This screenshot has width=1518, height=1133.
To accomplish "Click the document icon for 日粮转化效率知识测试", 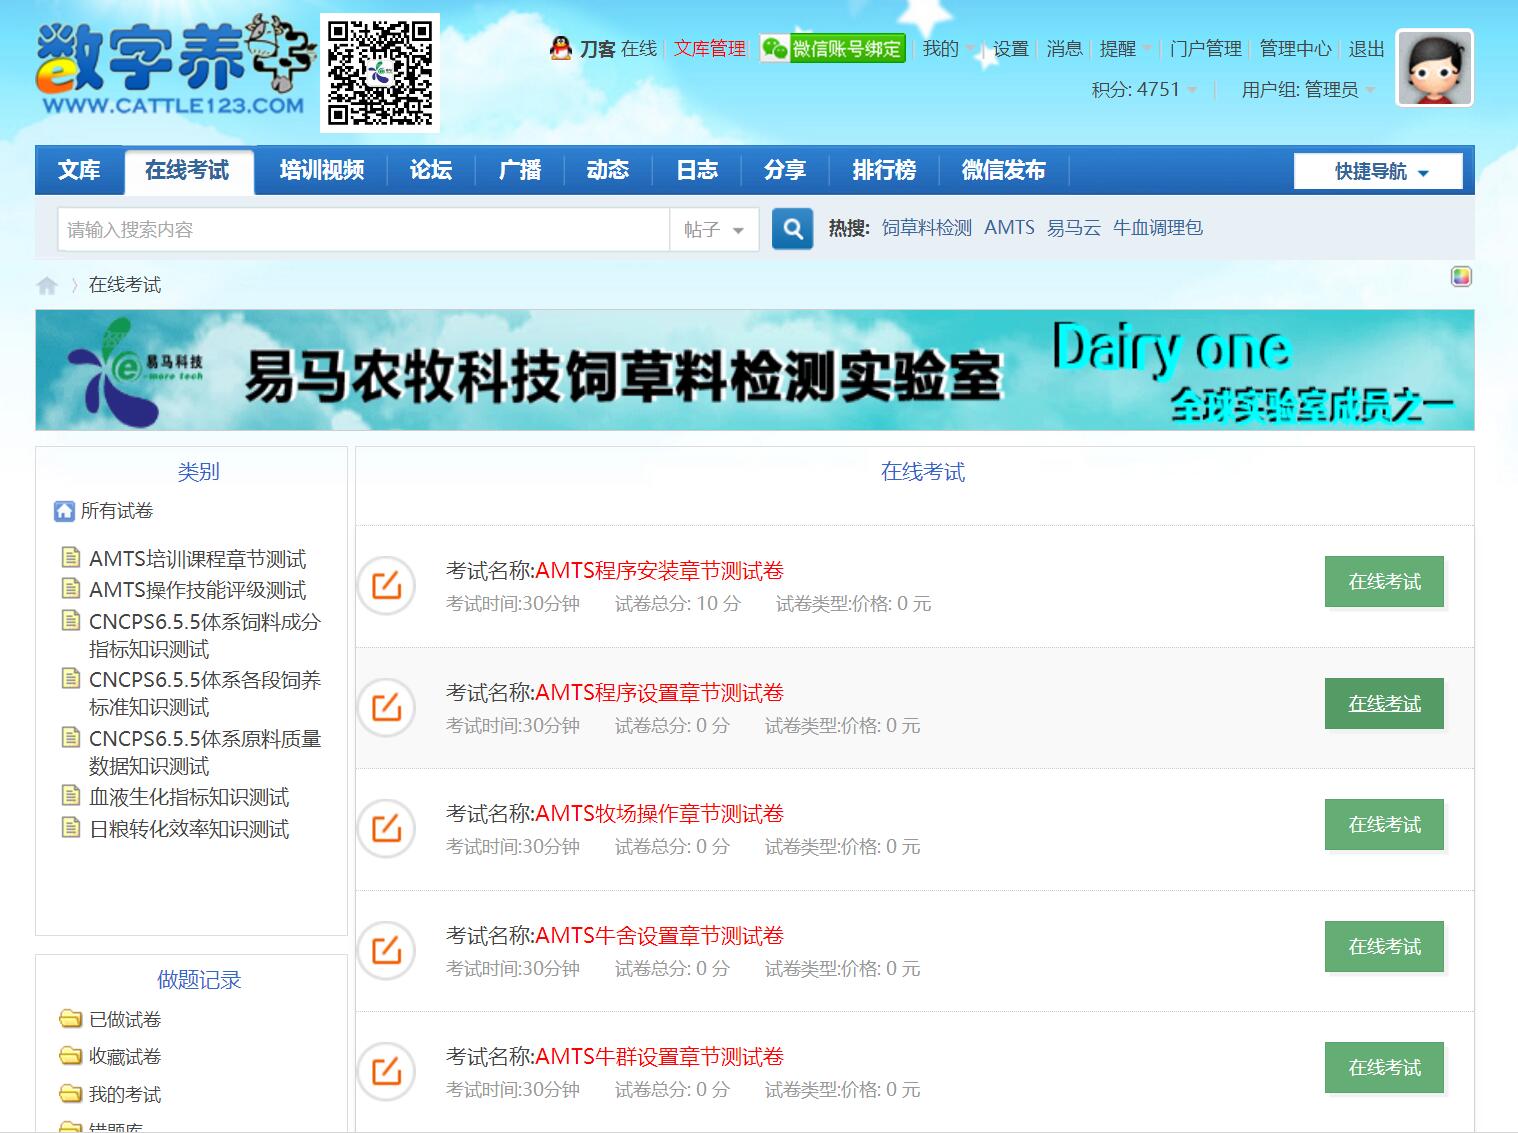I will tap(71, 827).
